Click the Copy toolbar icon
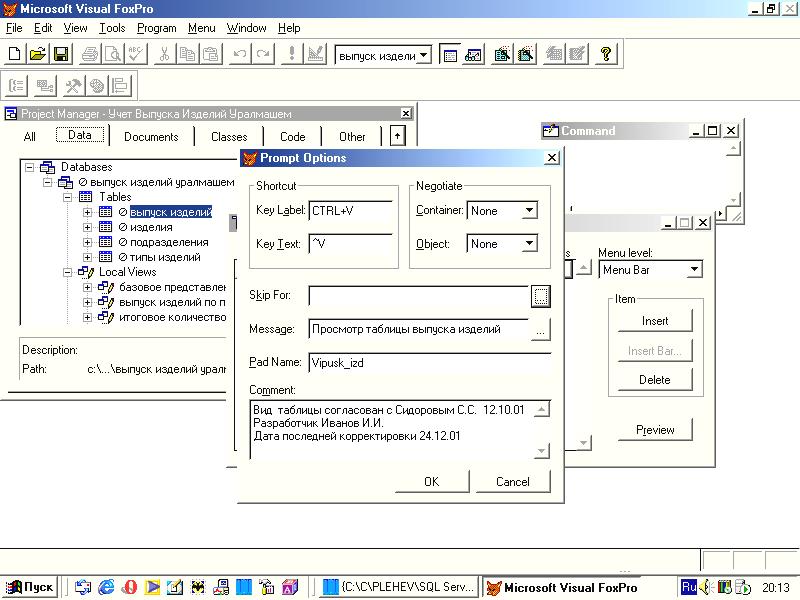 187,54
